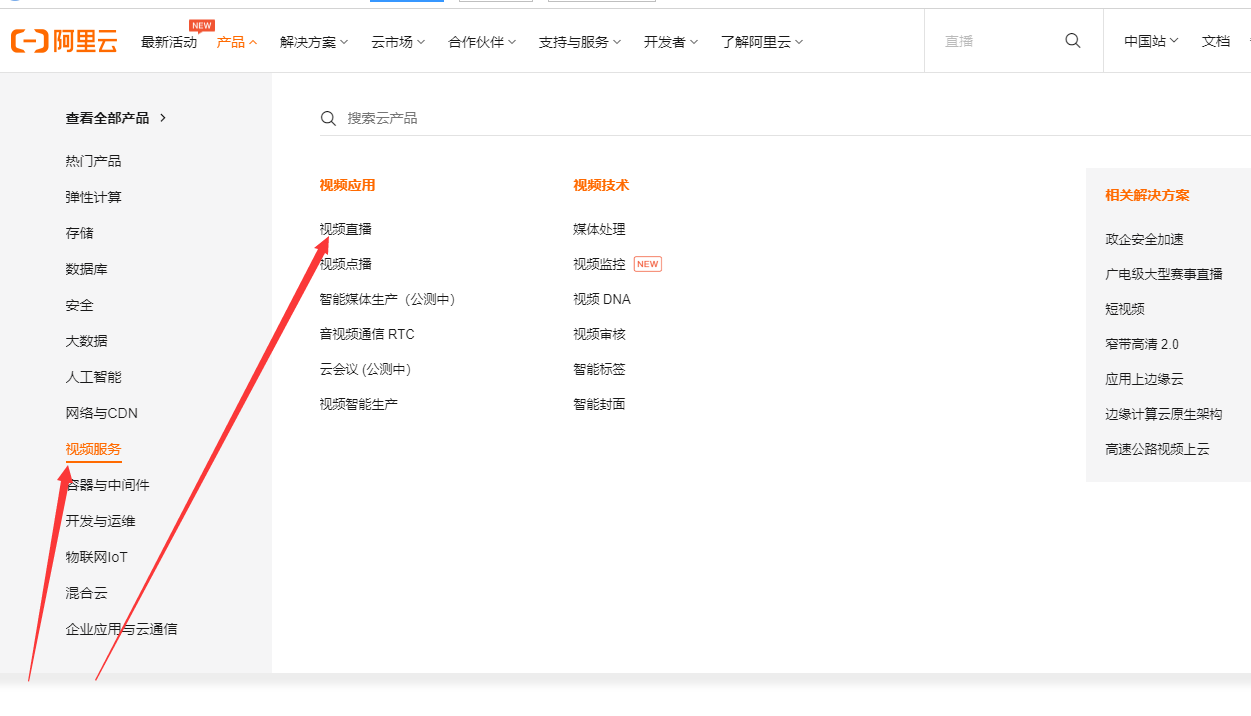This screenshot has width=1251, height=716.
Task: Open 查看全部产品 link
Action: click(108, 118)
